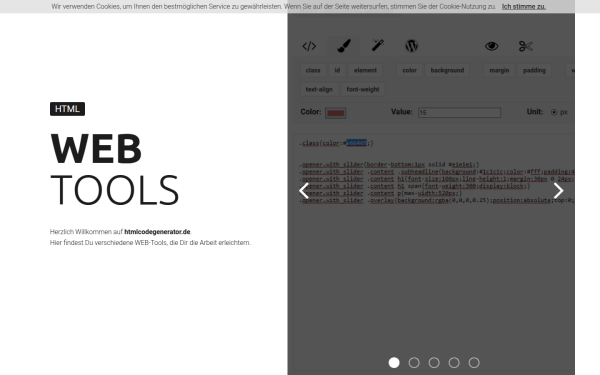
Task: Insert the text-align property button
Action: 319,90
